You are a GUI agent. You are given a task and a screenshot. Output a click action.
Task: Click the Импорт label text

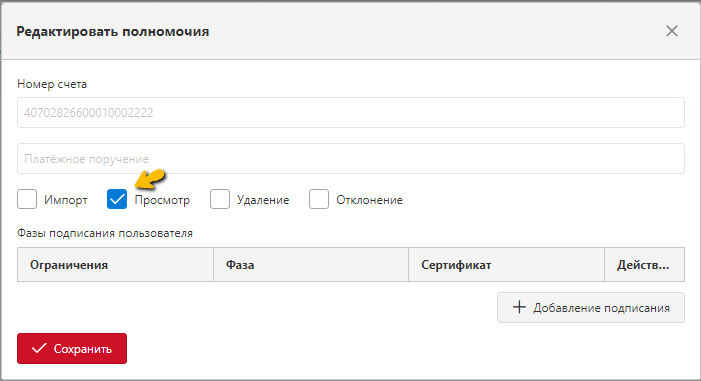pos(66,200)
